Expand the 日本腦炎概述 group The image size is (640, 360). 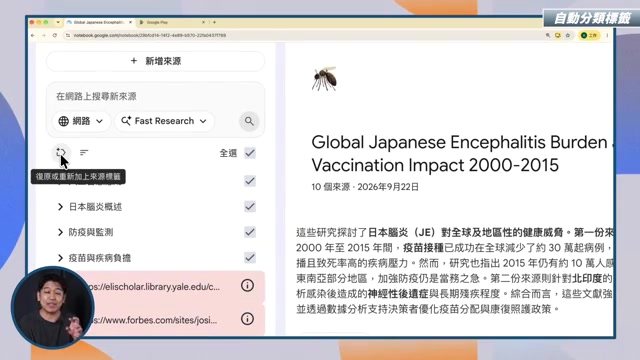click(60, 207)
